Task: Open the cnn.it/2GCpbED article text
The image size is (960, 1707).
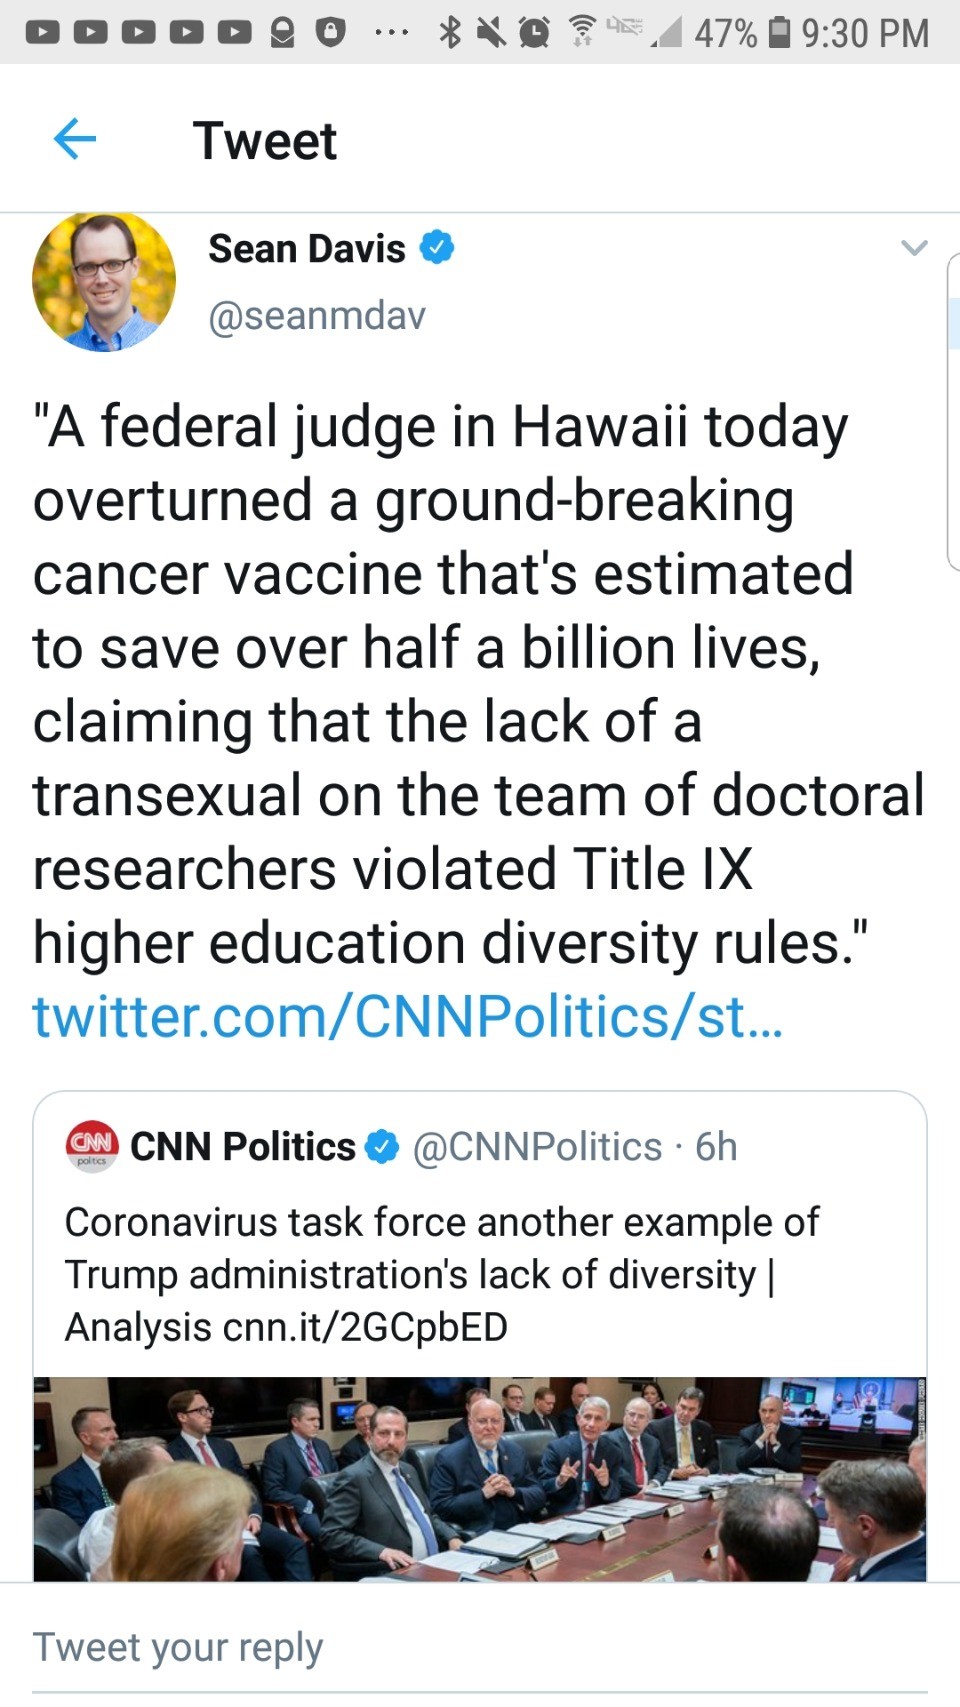Action: (365, 1327)
